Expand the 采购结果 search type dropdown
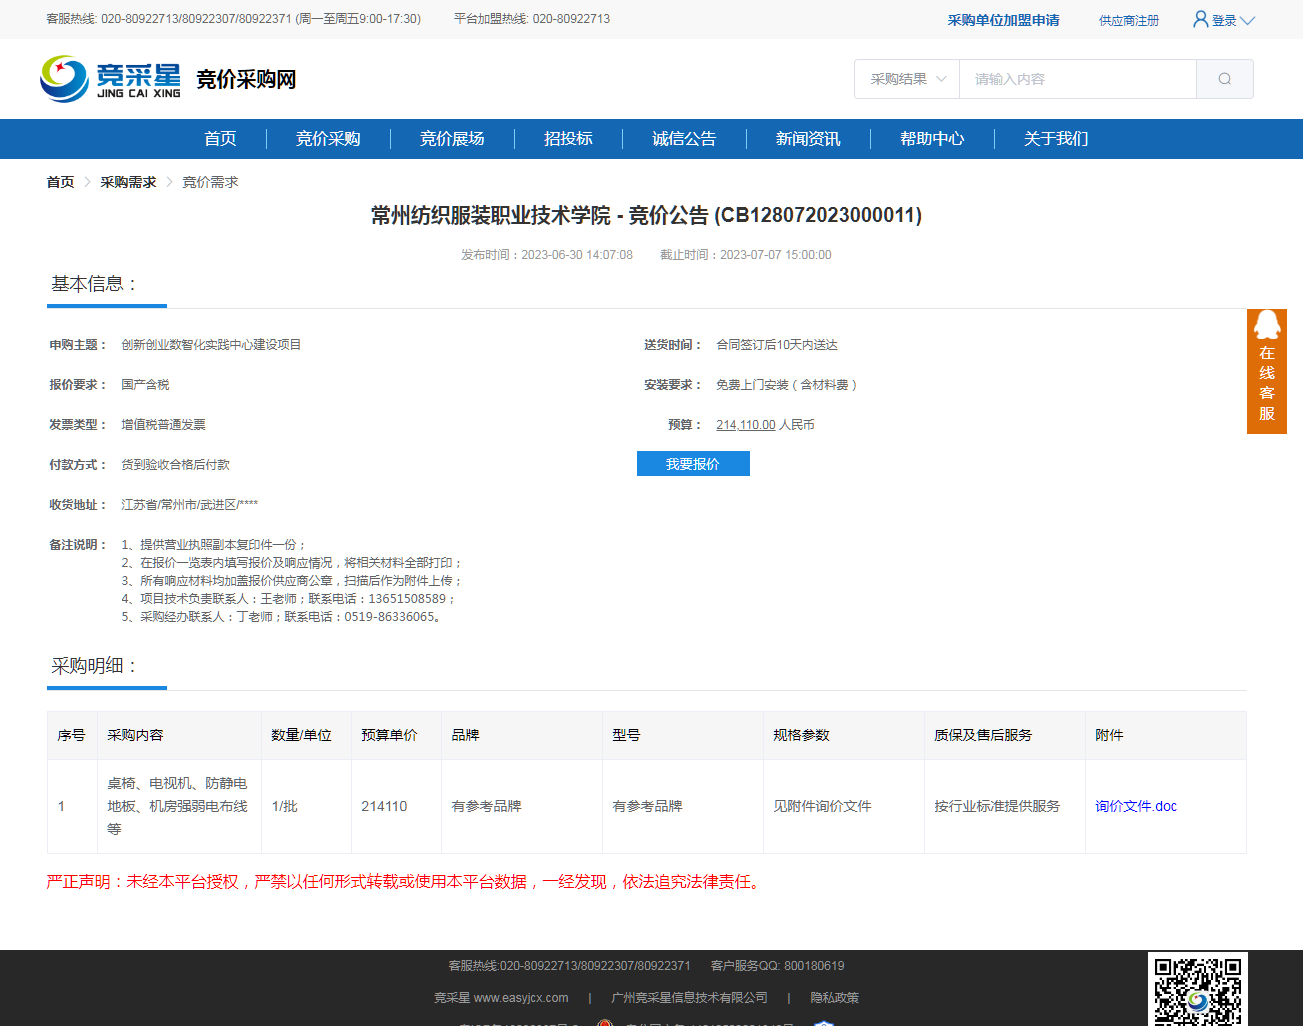Screen dimensions: 1303x1026 click(x=907, y=79)
